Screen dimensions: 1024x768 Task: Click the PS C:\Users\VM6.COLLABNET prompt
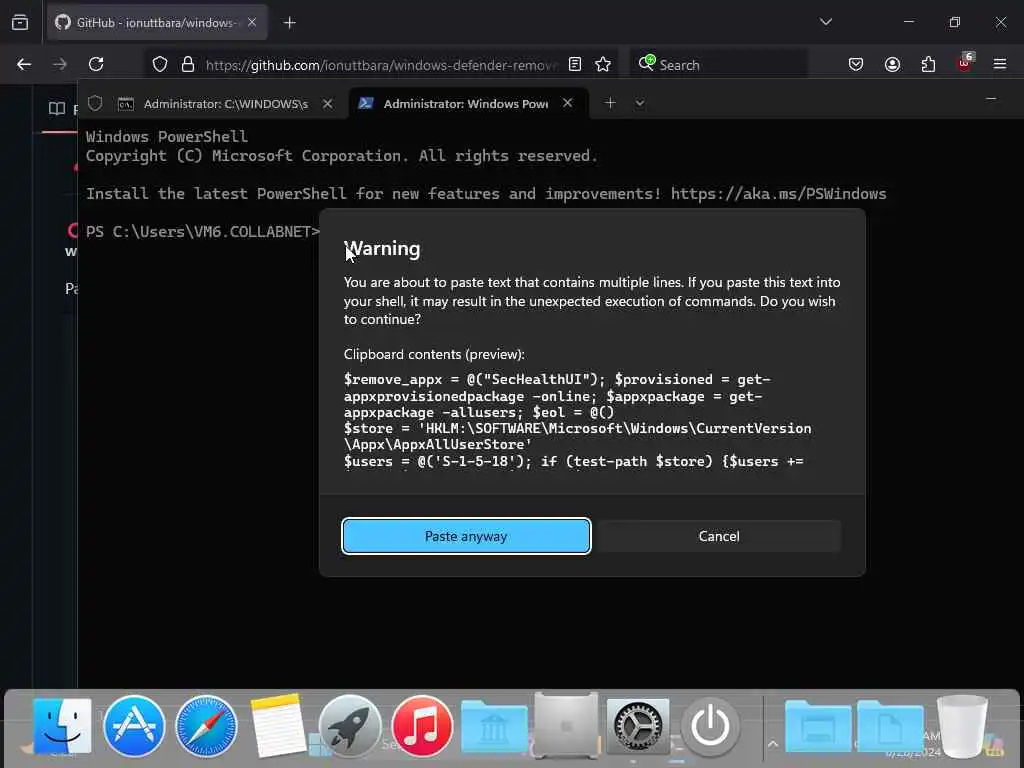(203, 232)
